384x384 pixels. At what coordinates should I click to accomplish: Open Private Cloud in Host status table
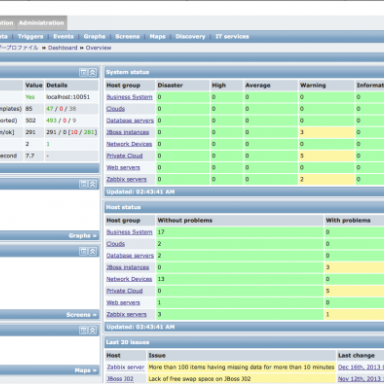pos(125,291)
